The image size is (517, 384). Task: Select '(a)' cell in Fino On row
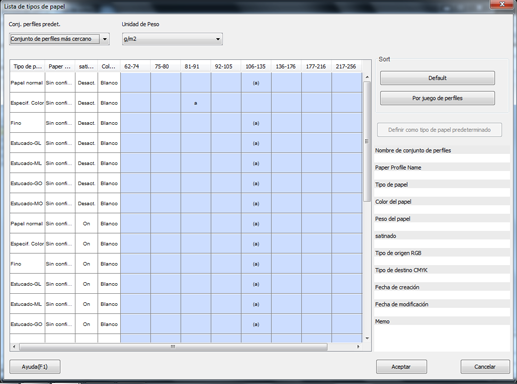pyautogui.click(x=256, y=264)
